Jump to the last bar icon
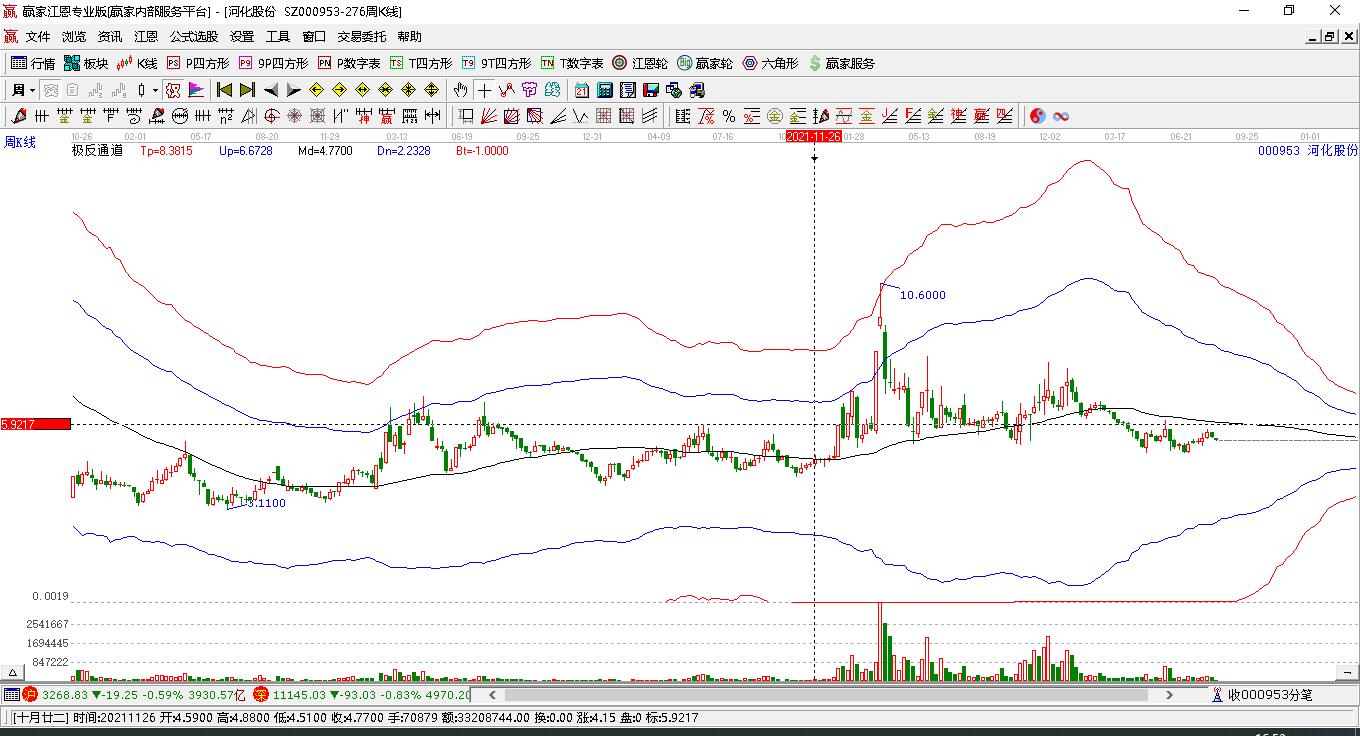1360x736 pixels. point(247,90)
